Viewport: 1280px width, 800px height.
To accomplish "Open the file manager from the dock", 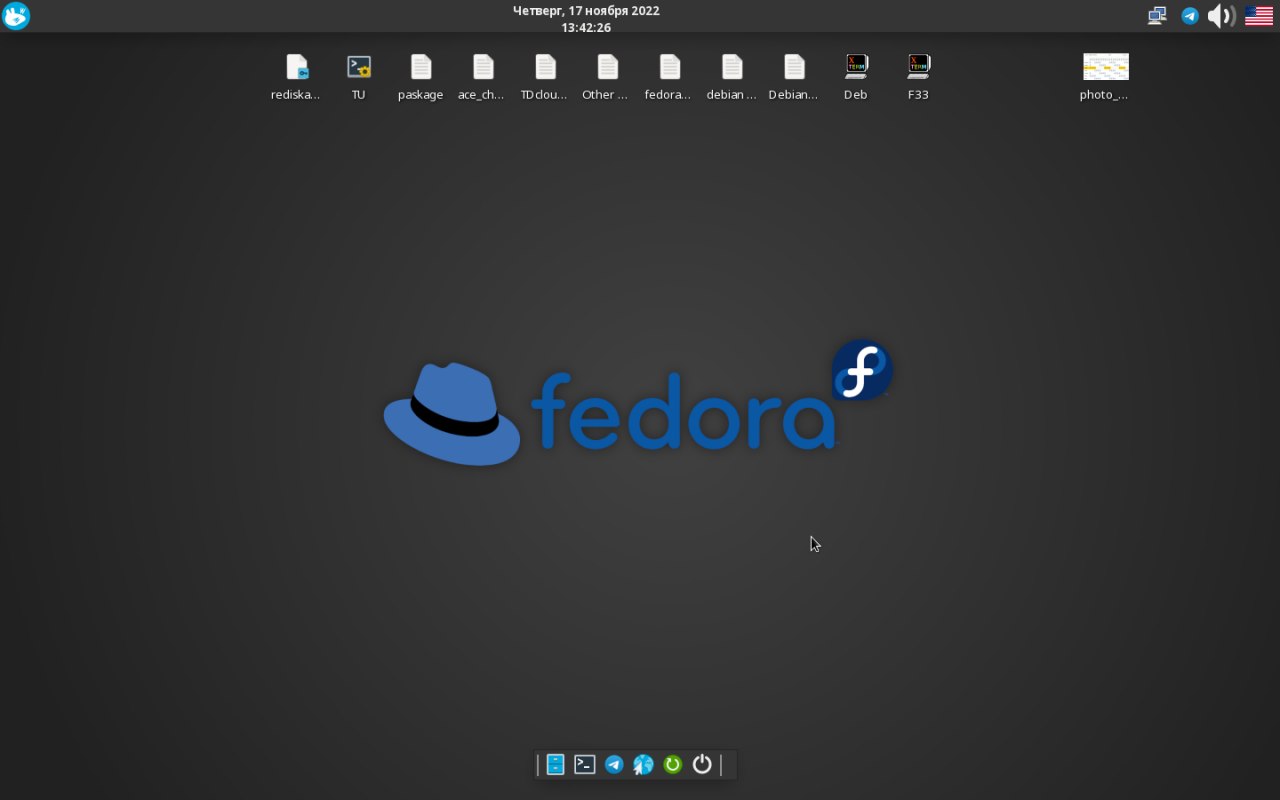I will pos(556,765).
